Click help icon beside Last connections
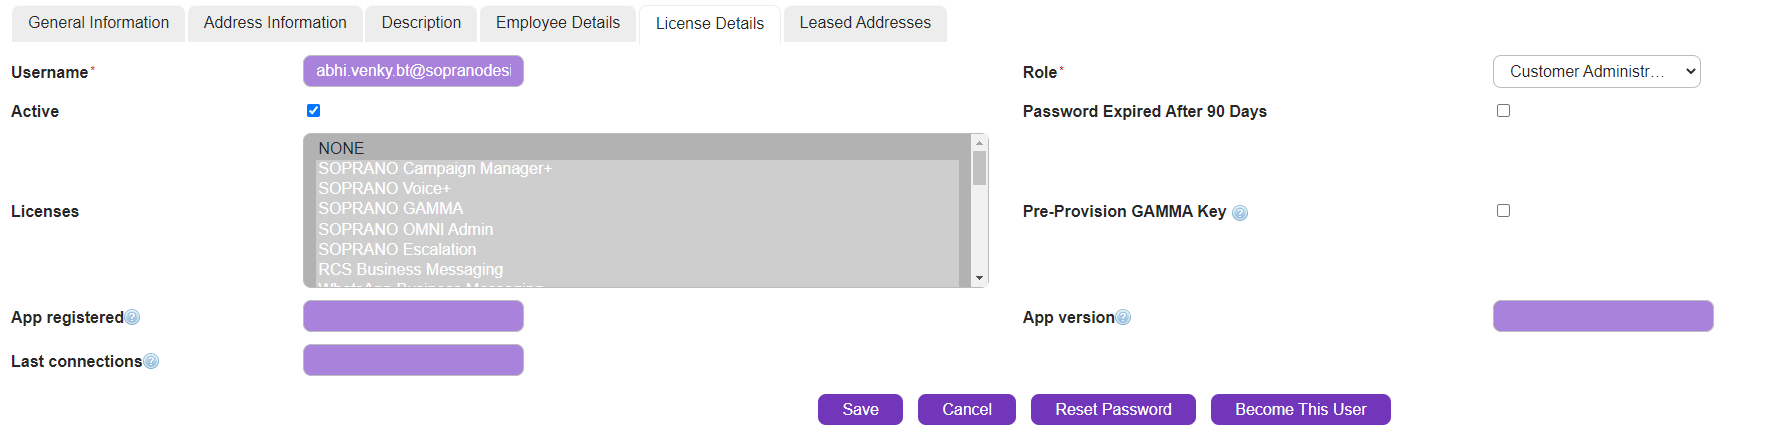 coord(151,362)
